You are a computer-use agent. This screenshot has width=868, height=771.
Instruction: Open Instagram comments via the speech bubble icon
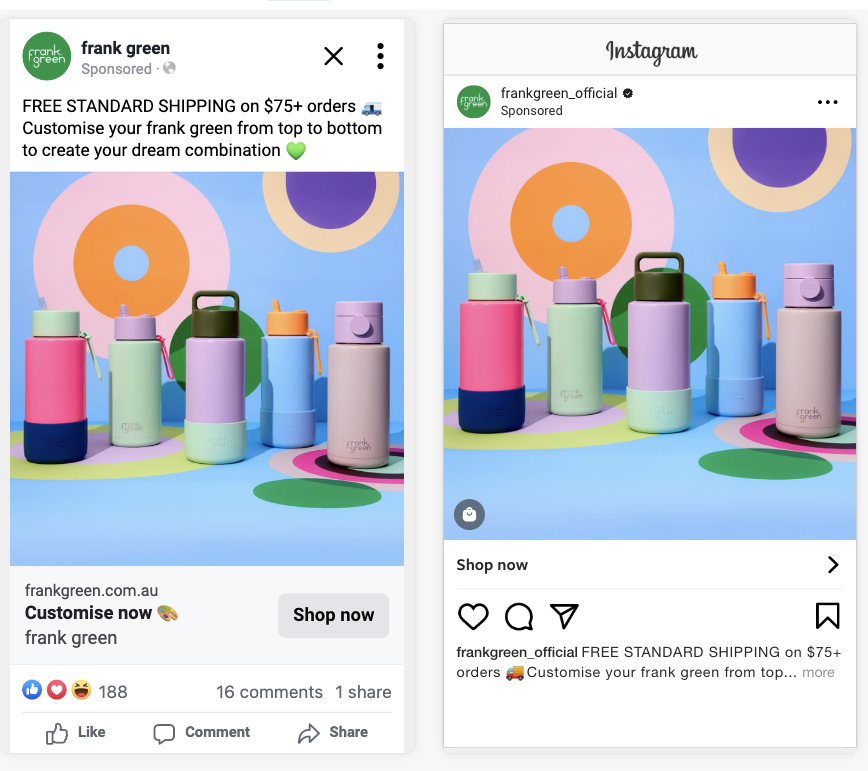(518, 617)
